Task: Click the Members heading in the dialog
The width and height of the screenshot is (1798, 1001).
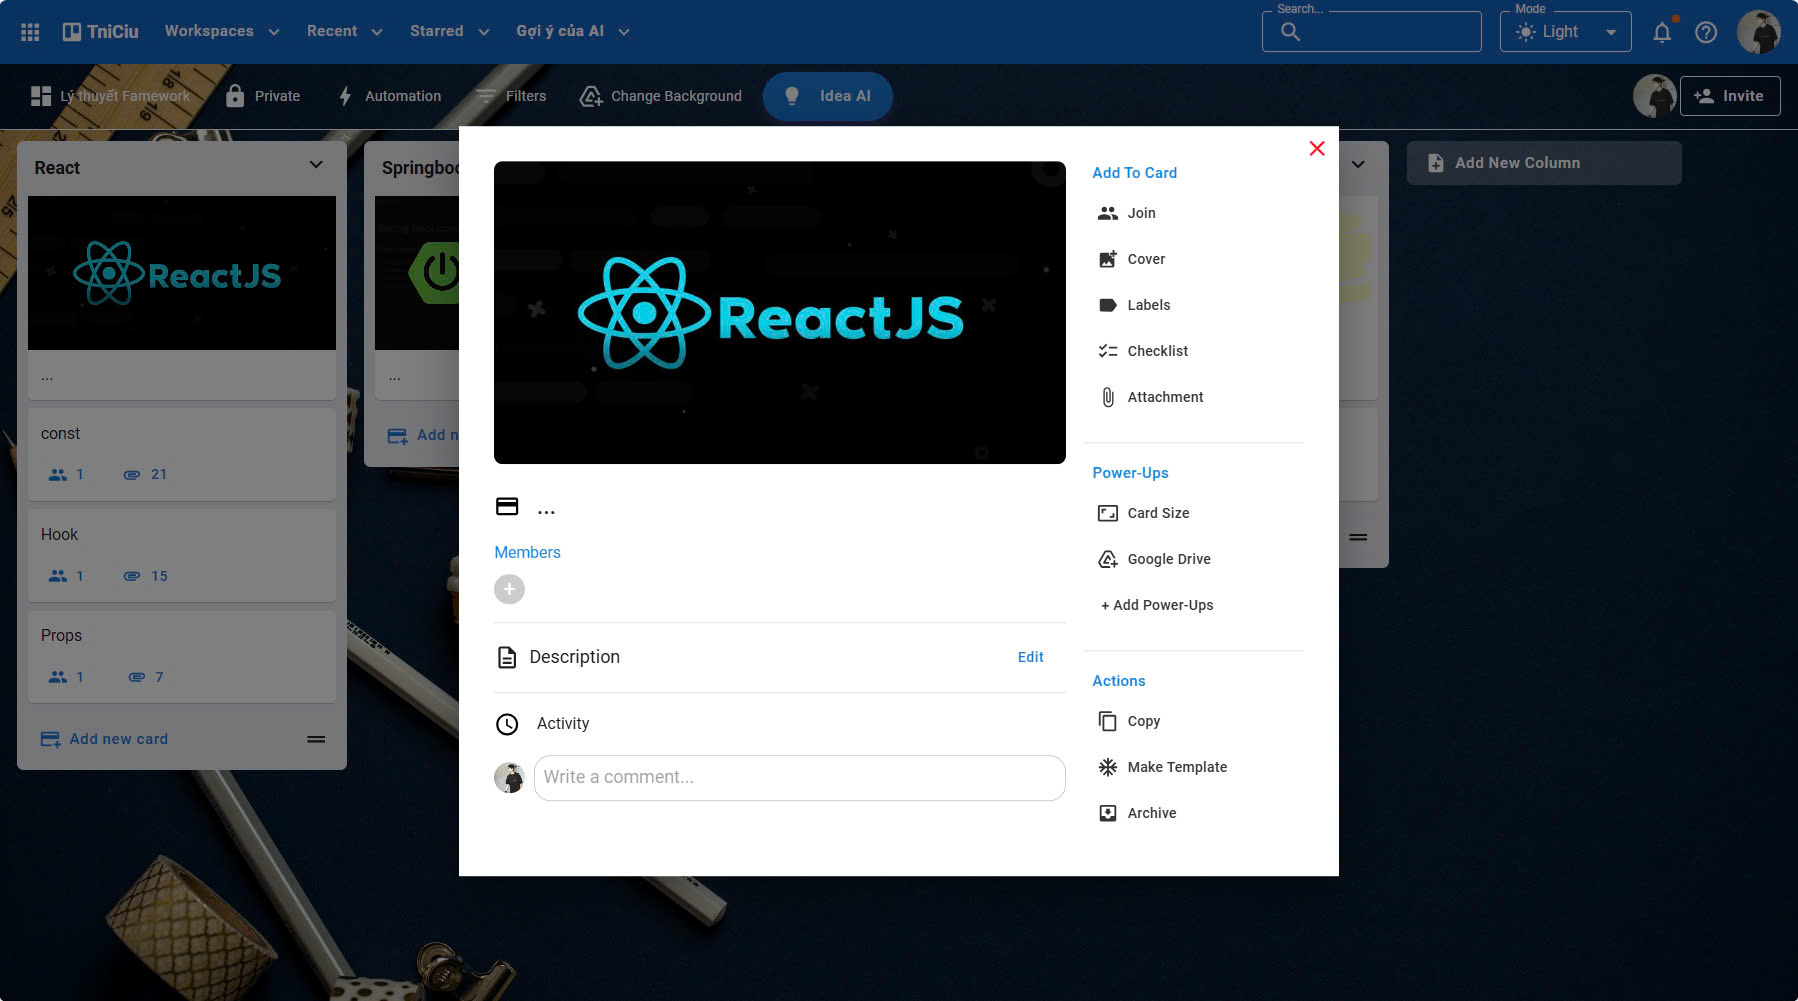Action: point(527,552)
